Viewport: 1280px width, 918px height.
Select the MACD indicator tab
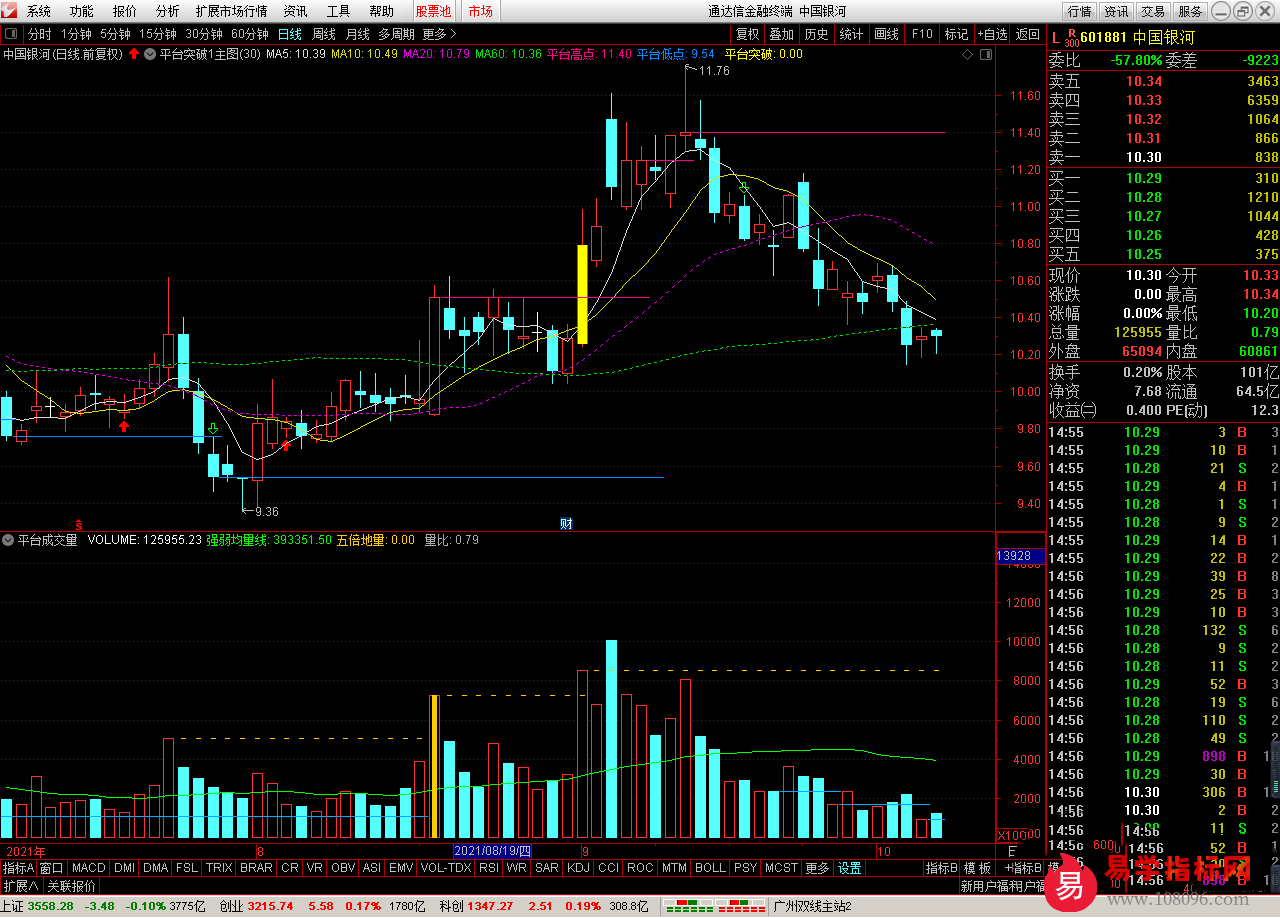coord(88,868)
